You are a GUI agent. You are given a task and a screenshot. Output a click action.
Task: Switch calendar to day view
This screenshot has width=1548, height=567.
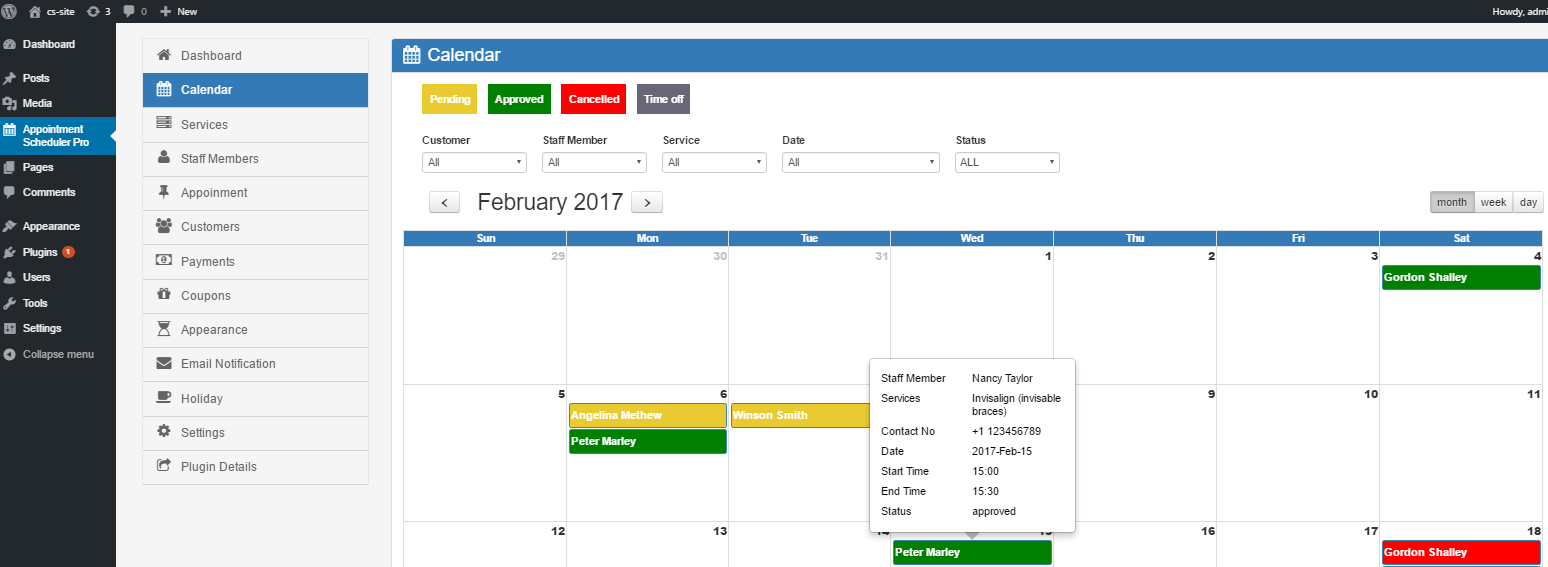click(1528, 202)
